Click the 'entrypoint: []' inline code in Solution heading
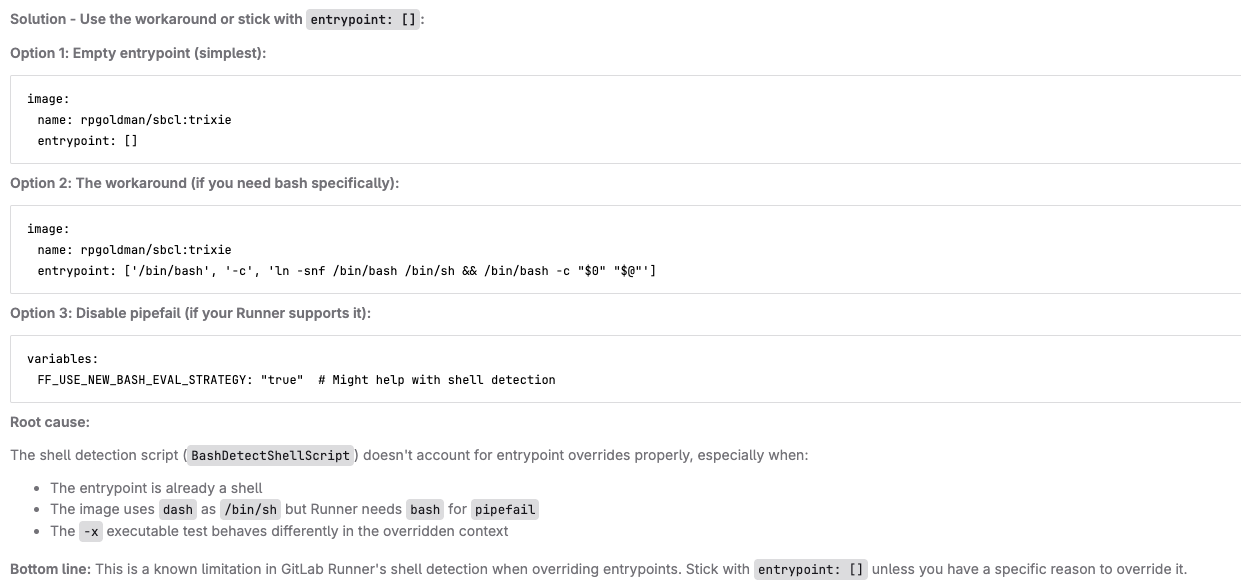 tap(363, 20)
